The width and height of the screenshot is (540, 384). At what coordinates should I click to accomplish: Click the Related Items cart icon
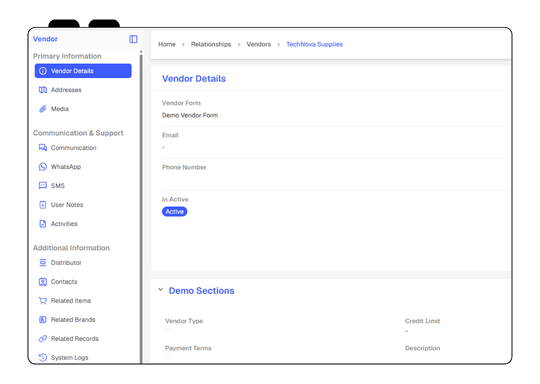pyautogui.click(x=43, y=301)
